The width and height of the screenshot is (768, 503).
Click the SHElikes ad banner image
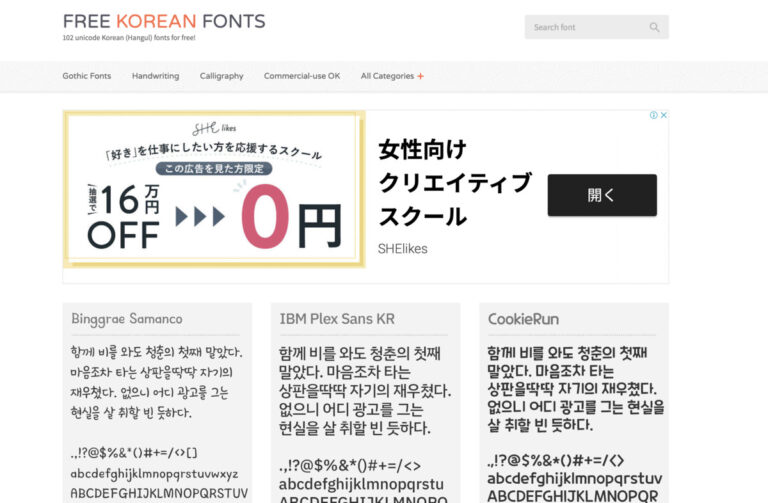pyautogui.click(x=214, y=189)
